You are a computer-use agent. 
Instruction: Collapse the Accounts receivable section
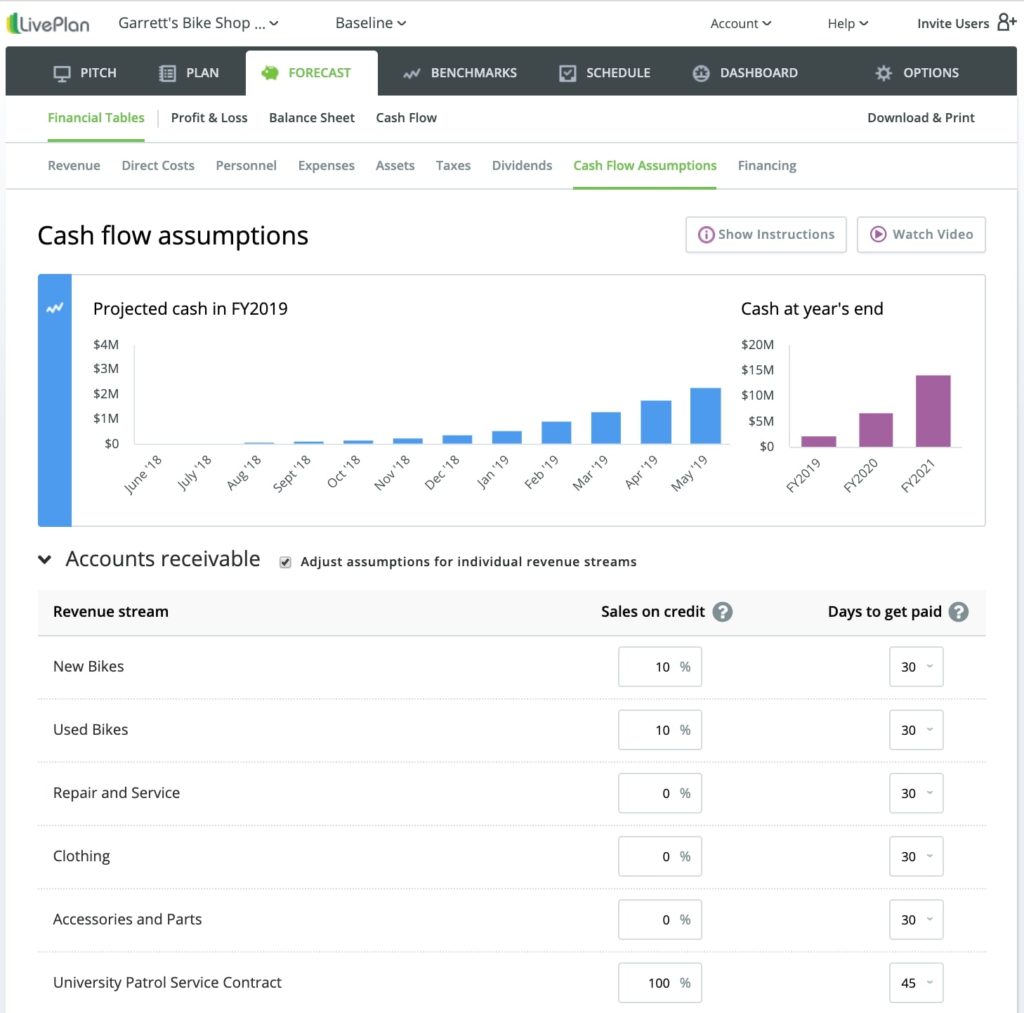click(x=44, y=559)
